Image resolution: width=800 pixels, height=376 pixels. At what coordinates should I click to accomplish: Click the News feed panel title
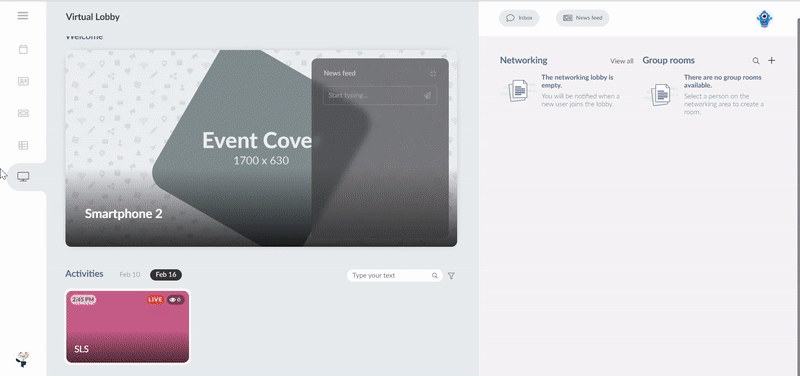339,73
